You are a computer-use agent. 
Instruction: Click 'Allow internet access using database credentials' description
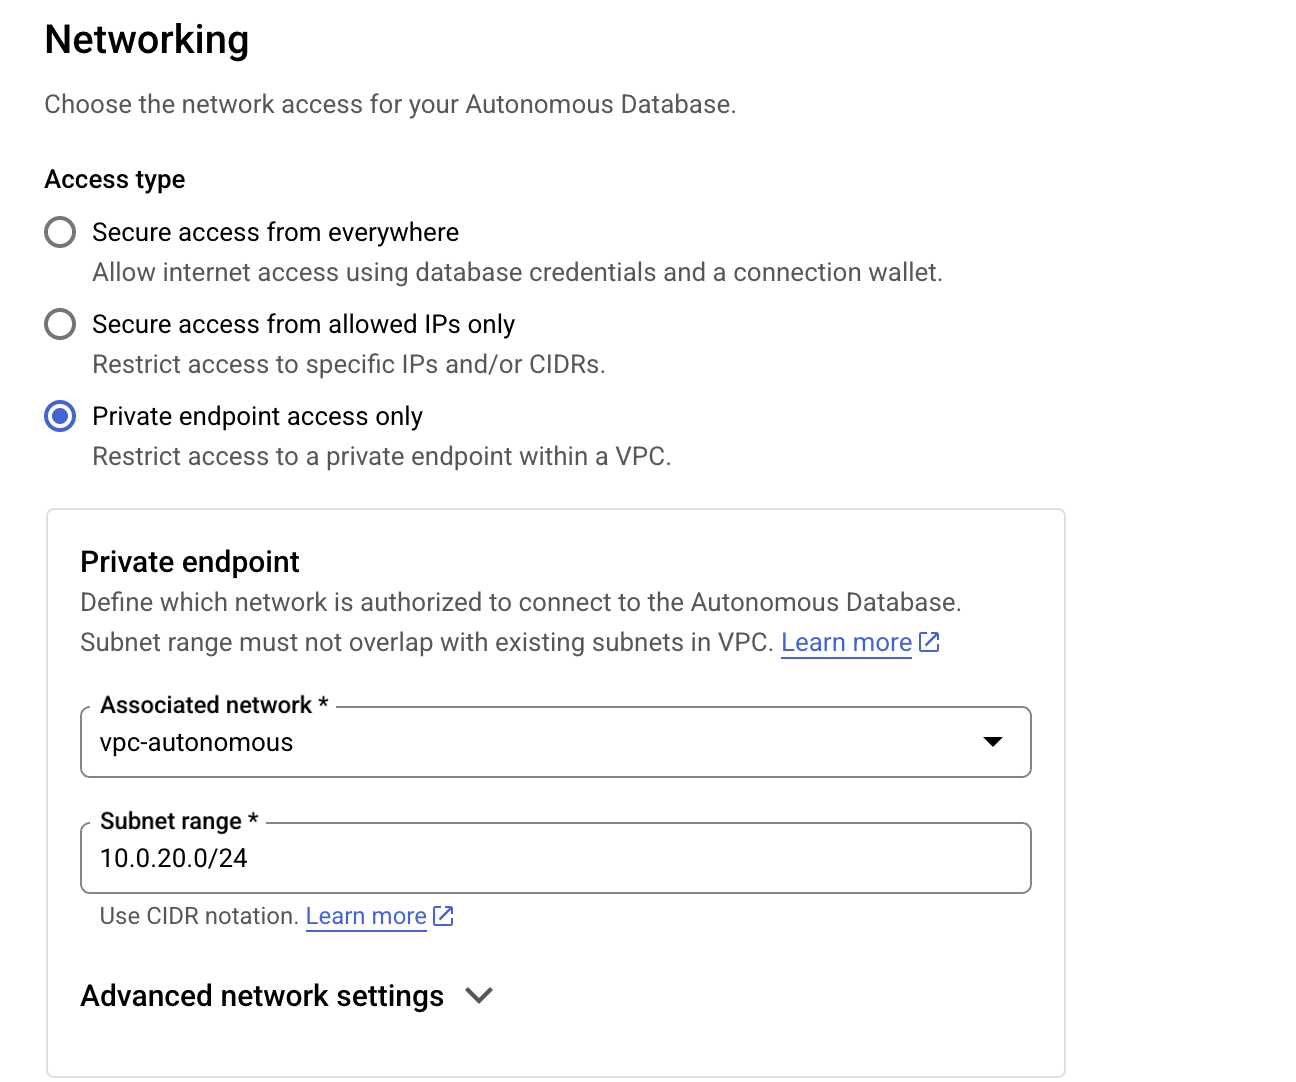517,272
